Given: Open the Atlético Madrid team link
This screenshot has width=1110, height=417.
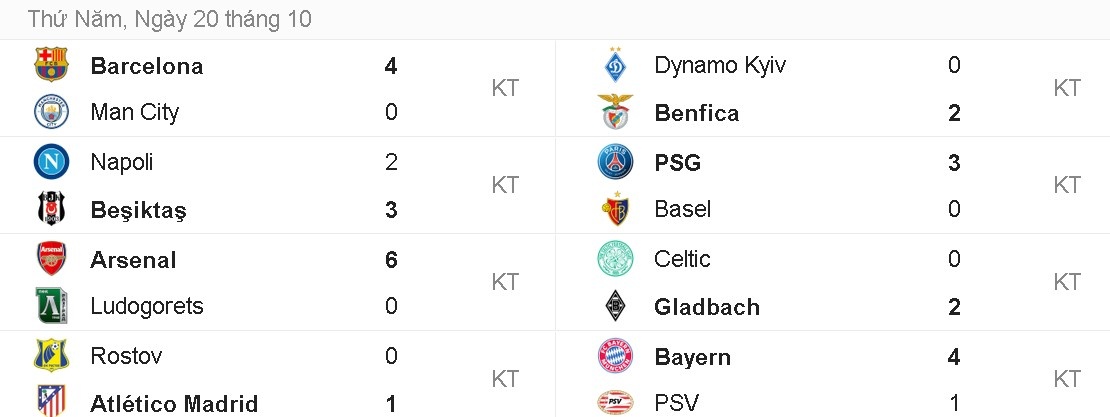Looking at the screenshot, I should (174, 404).
